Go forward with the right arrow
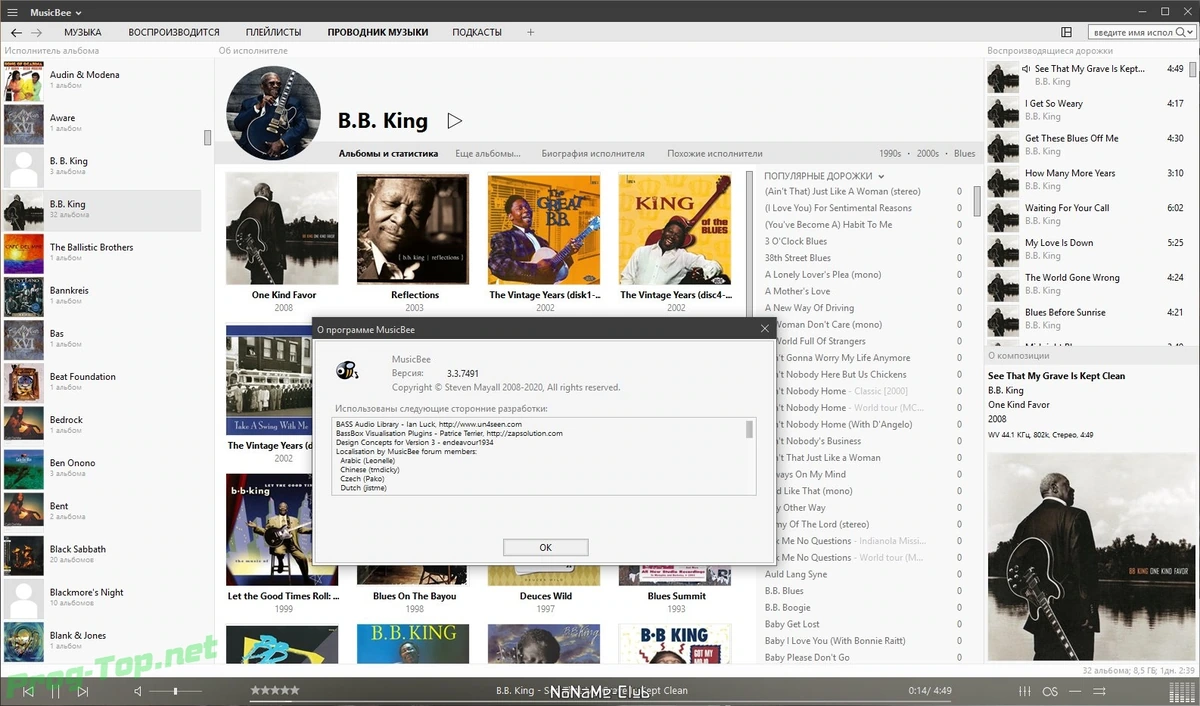This screenshot has height=706, width=1200. (x=37, y=32)
